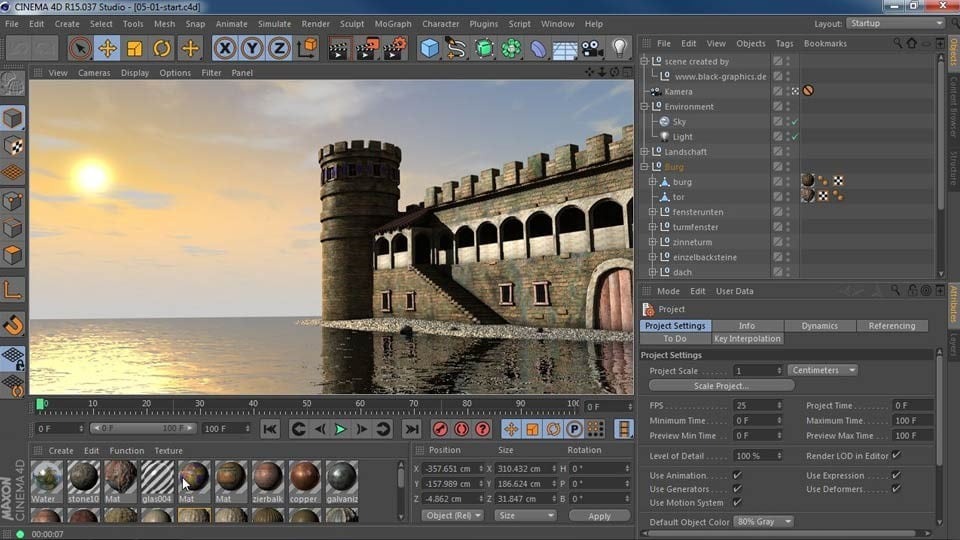Click frame 50 on the timeline
The width and height of the screenshot is (960, 540).
point(306,404)
